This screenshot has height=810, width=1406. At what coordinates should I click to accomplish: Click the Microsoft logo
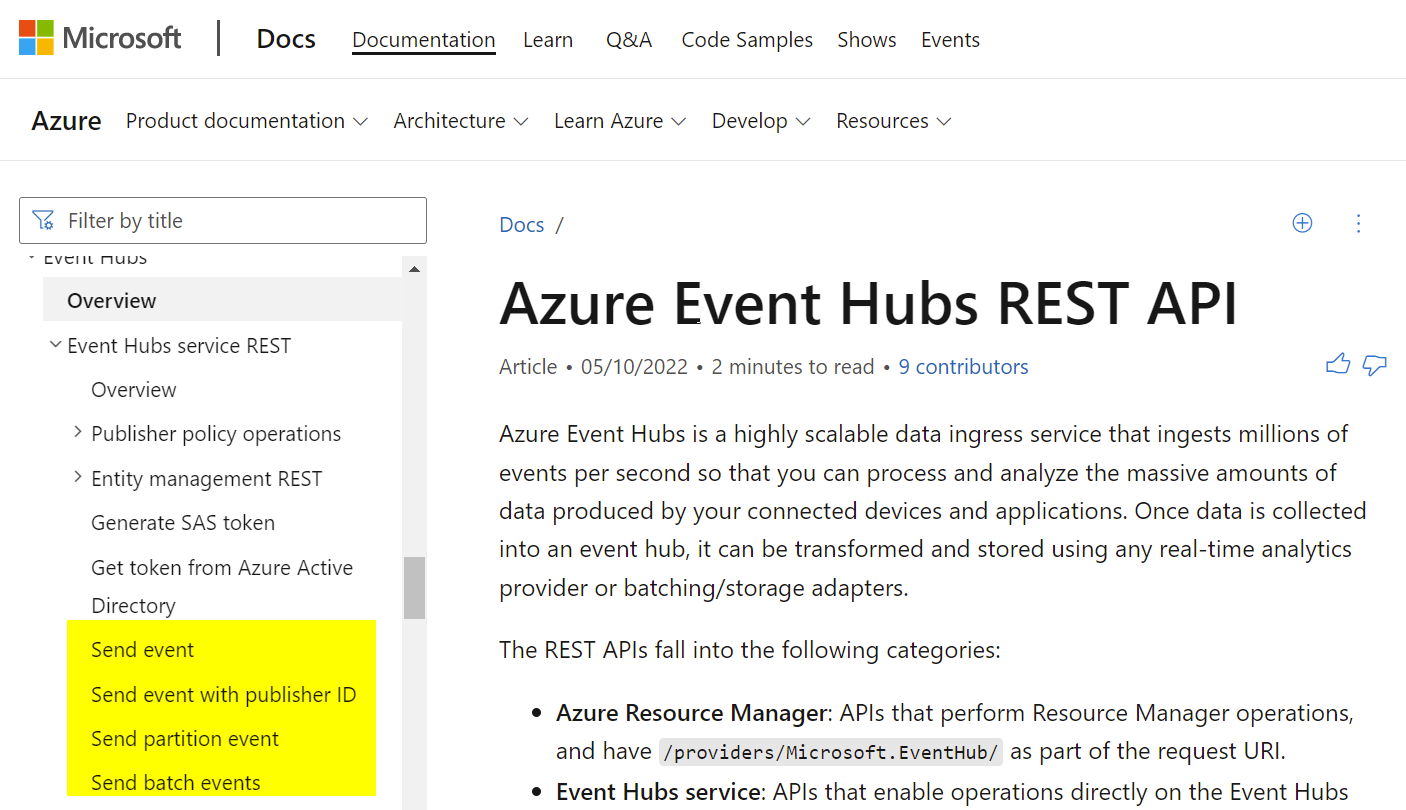point(100,38)
